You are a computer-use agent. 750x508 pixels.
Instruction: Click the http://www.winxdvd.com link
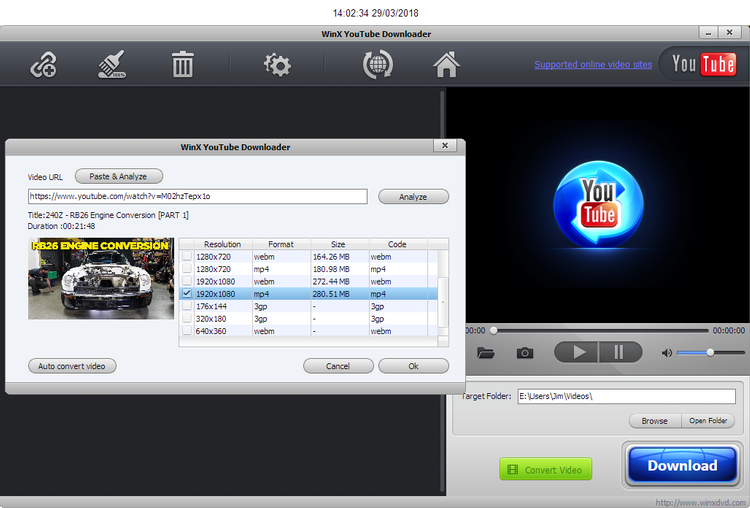pyautogui.click(x=699, y=502)
